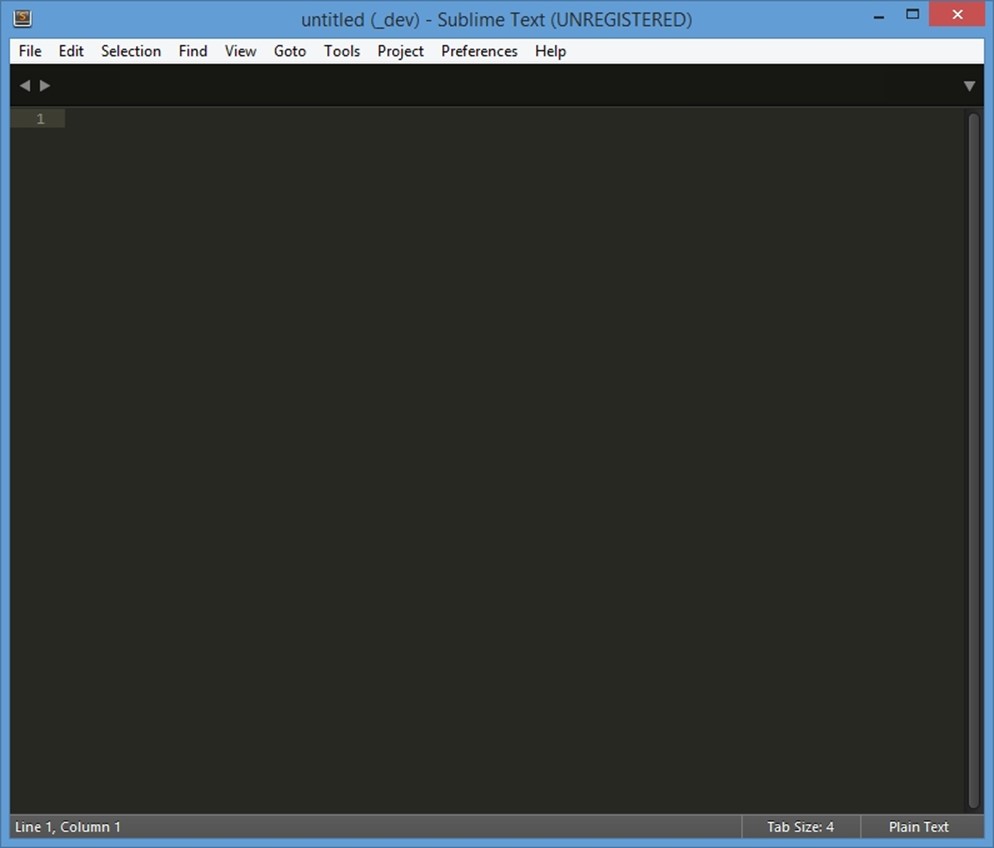Open the Find menu

tap(193, 51)
